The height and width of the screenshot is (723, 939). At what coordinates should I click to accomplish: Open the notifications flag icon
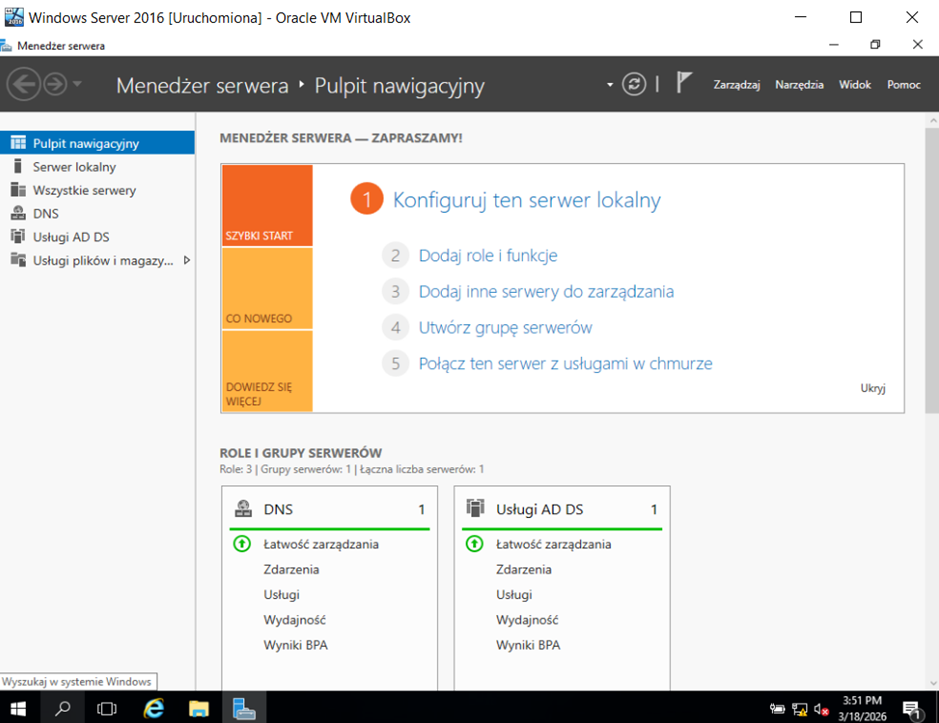point(684,84)
